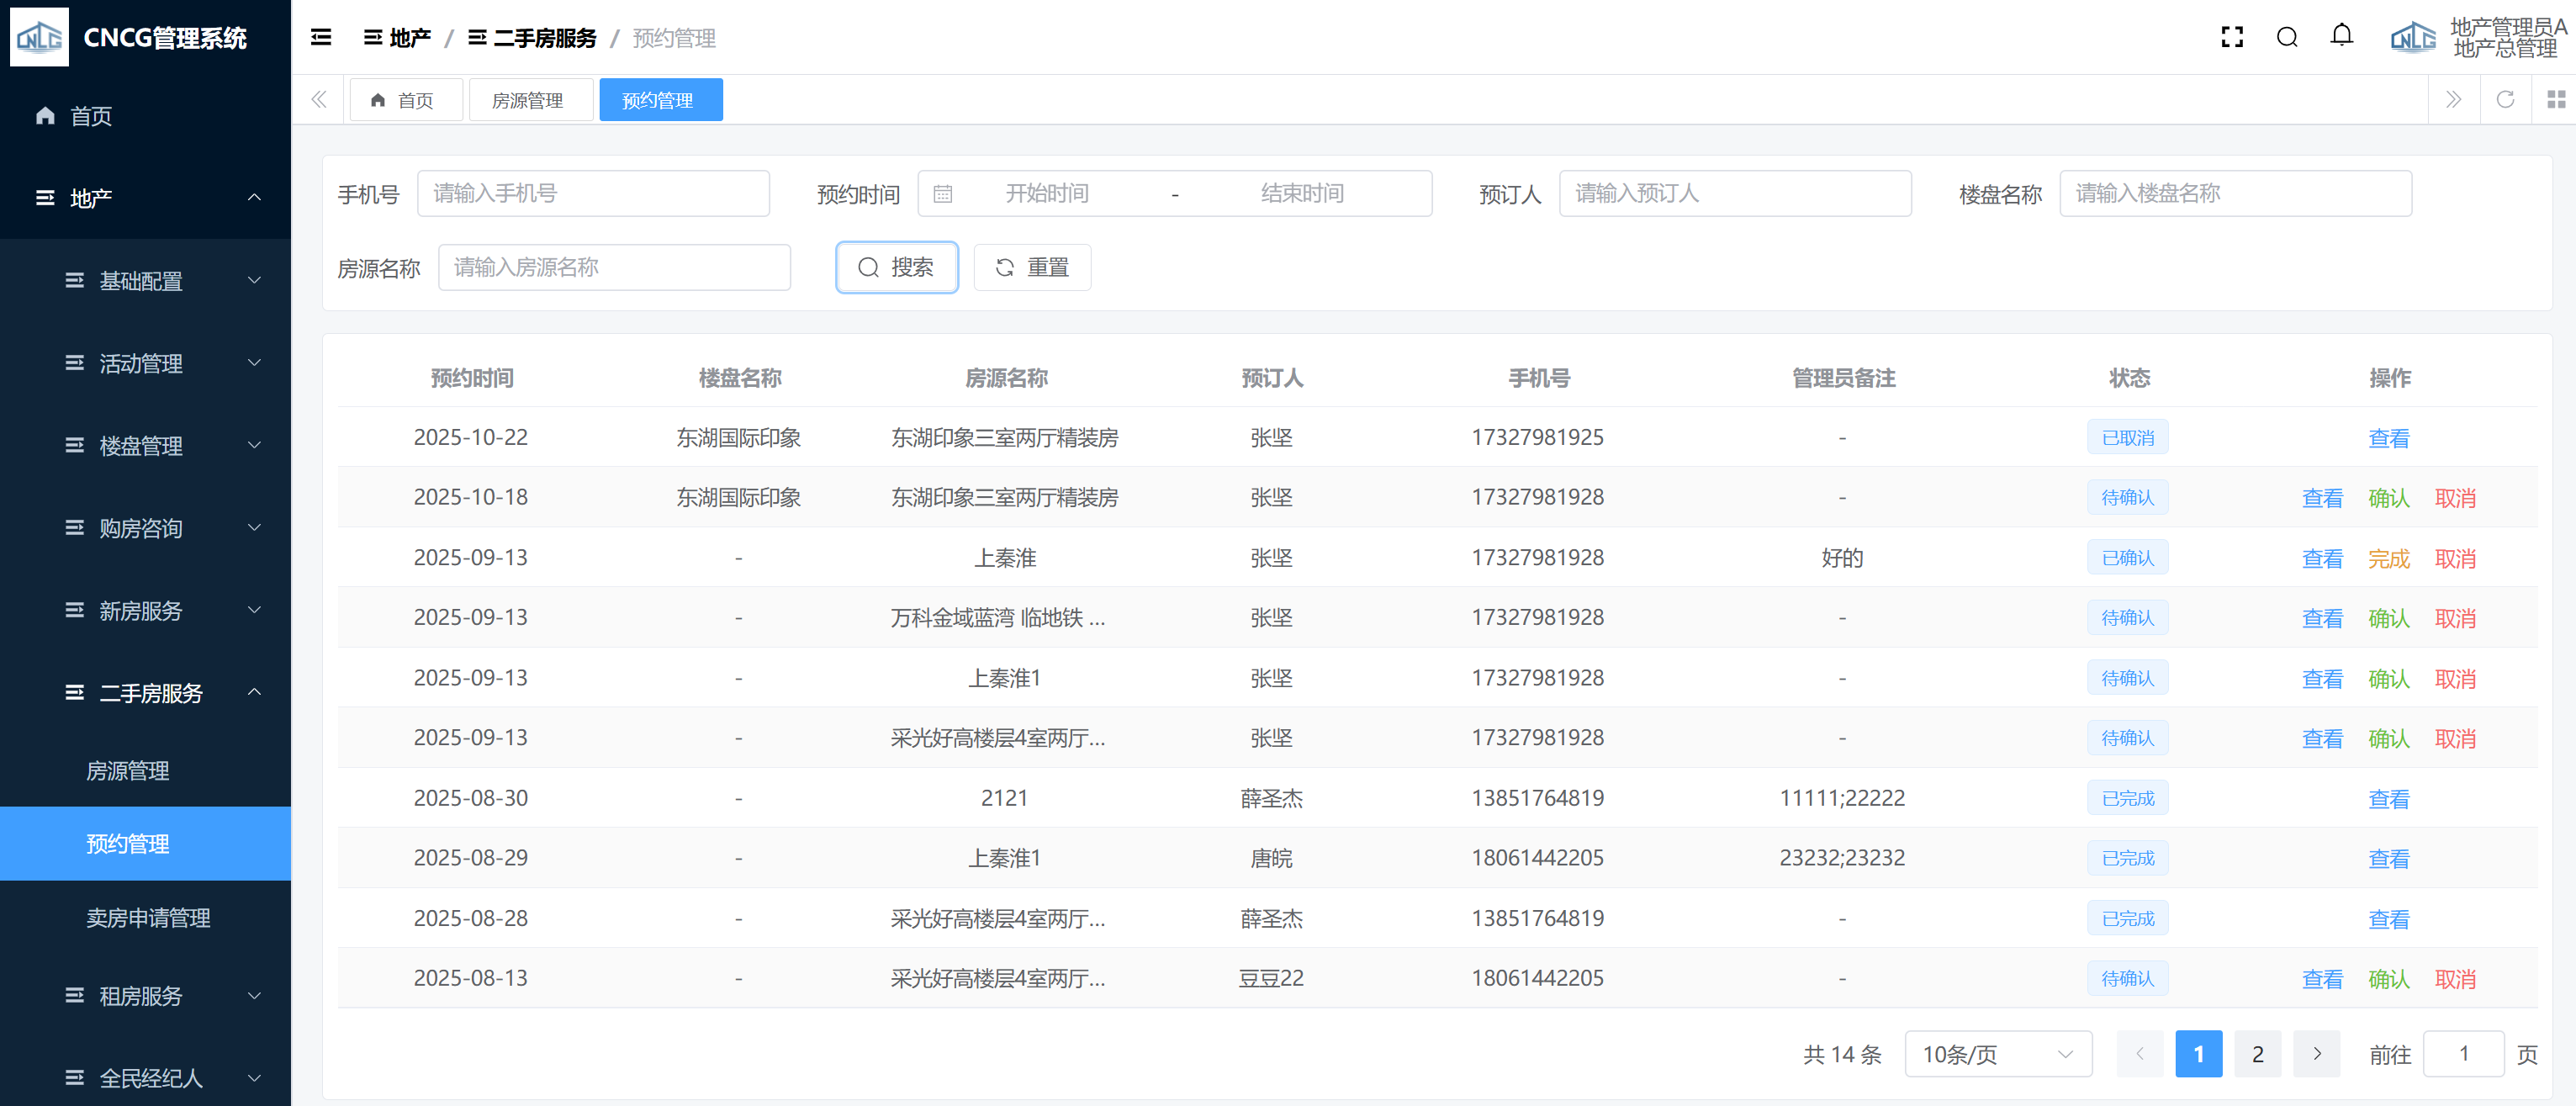Open the notifications bell icon
Image resolution: width=2576 pixels, height=1106 pixels.
(2341, 37)
